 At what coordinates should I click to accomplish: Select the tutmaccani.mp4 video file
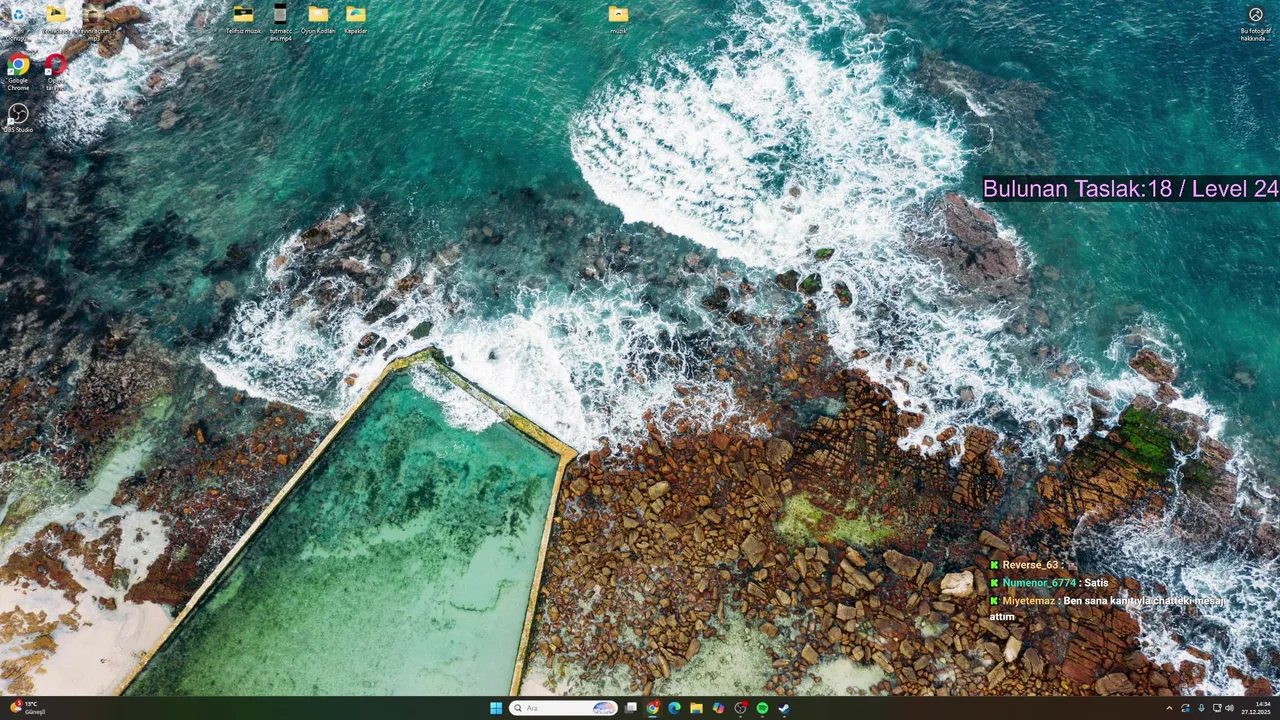tap(280, 22)
